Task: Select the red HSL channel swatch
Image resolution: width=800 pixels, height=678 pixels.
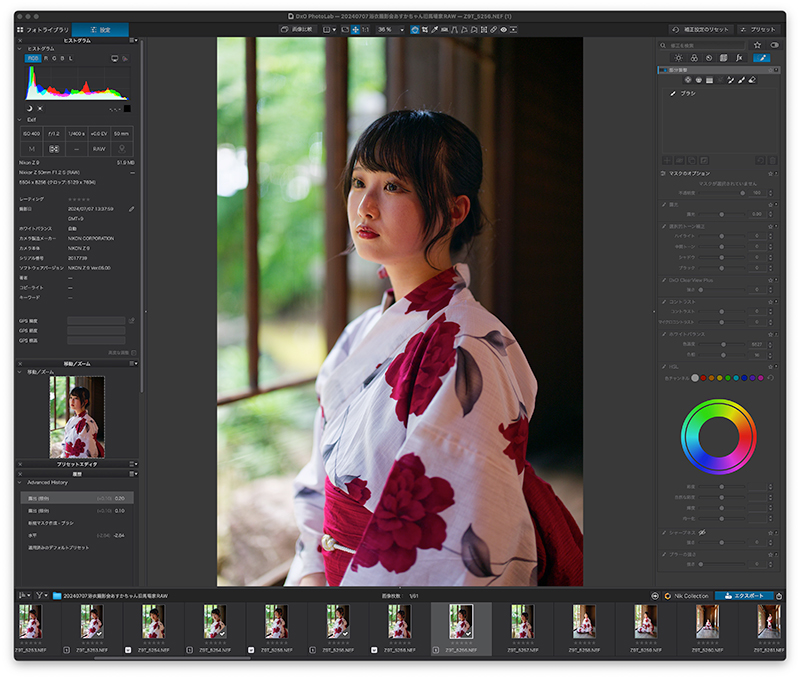Action: [x=703, y=378]
